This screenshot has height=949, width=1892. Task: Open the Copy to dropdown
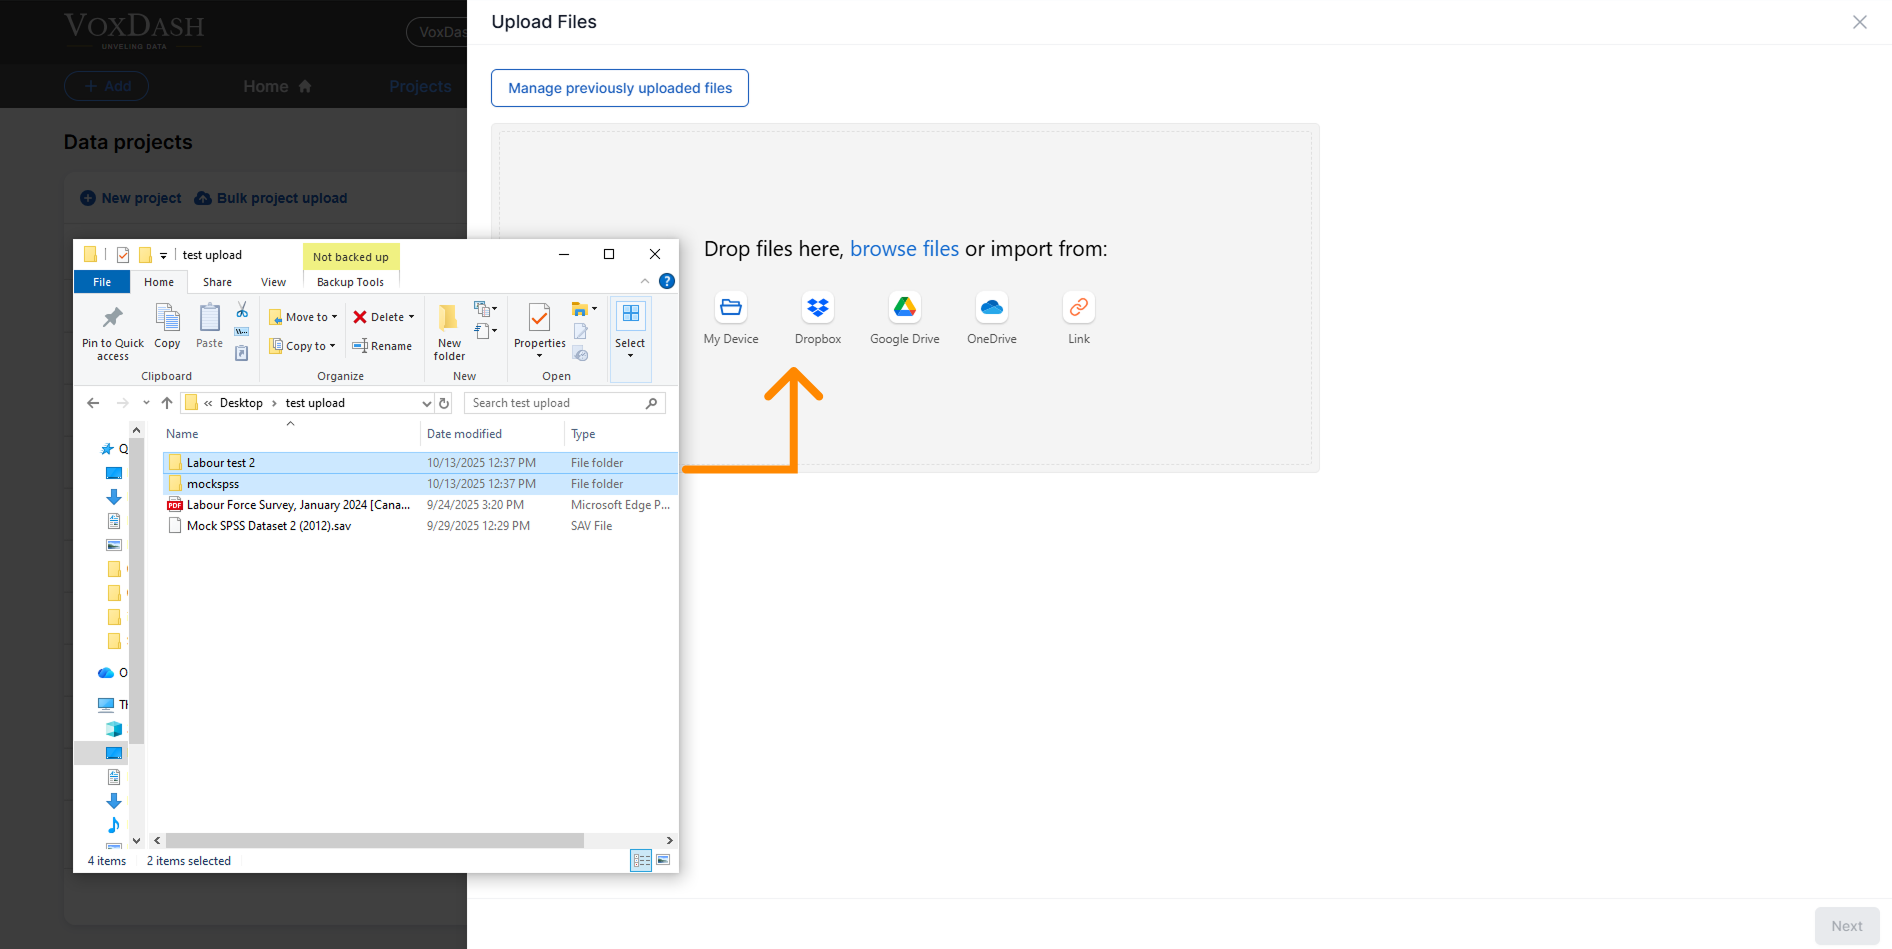pyautogui.click(x=302, y=346)
